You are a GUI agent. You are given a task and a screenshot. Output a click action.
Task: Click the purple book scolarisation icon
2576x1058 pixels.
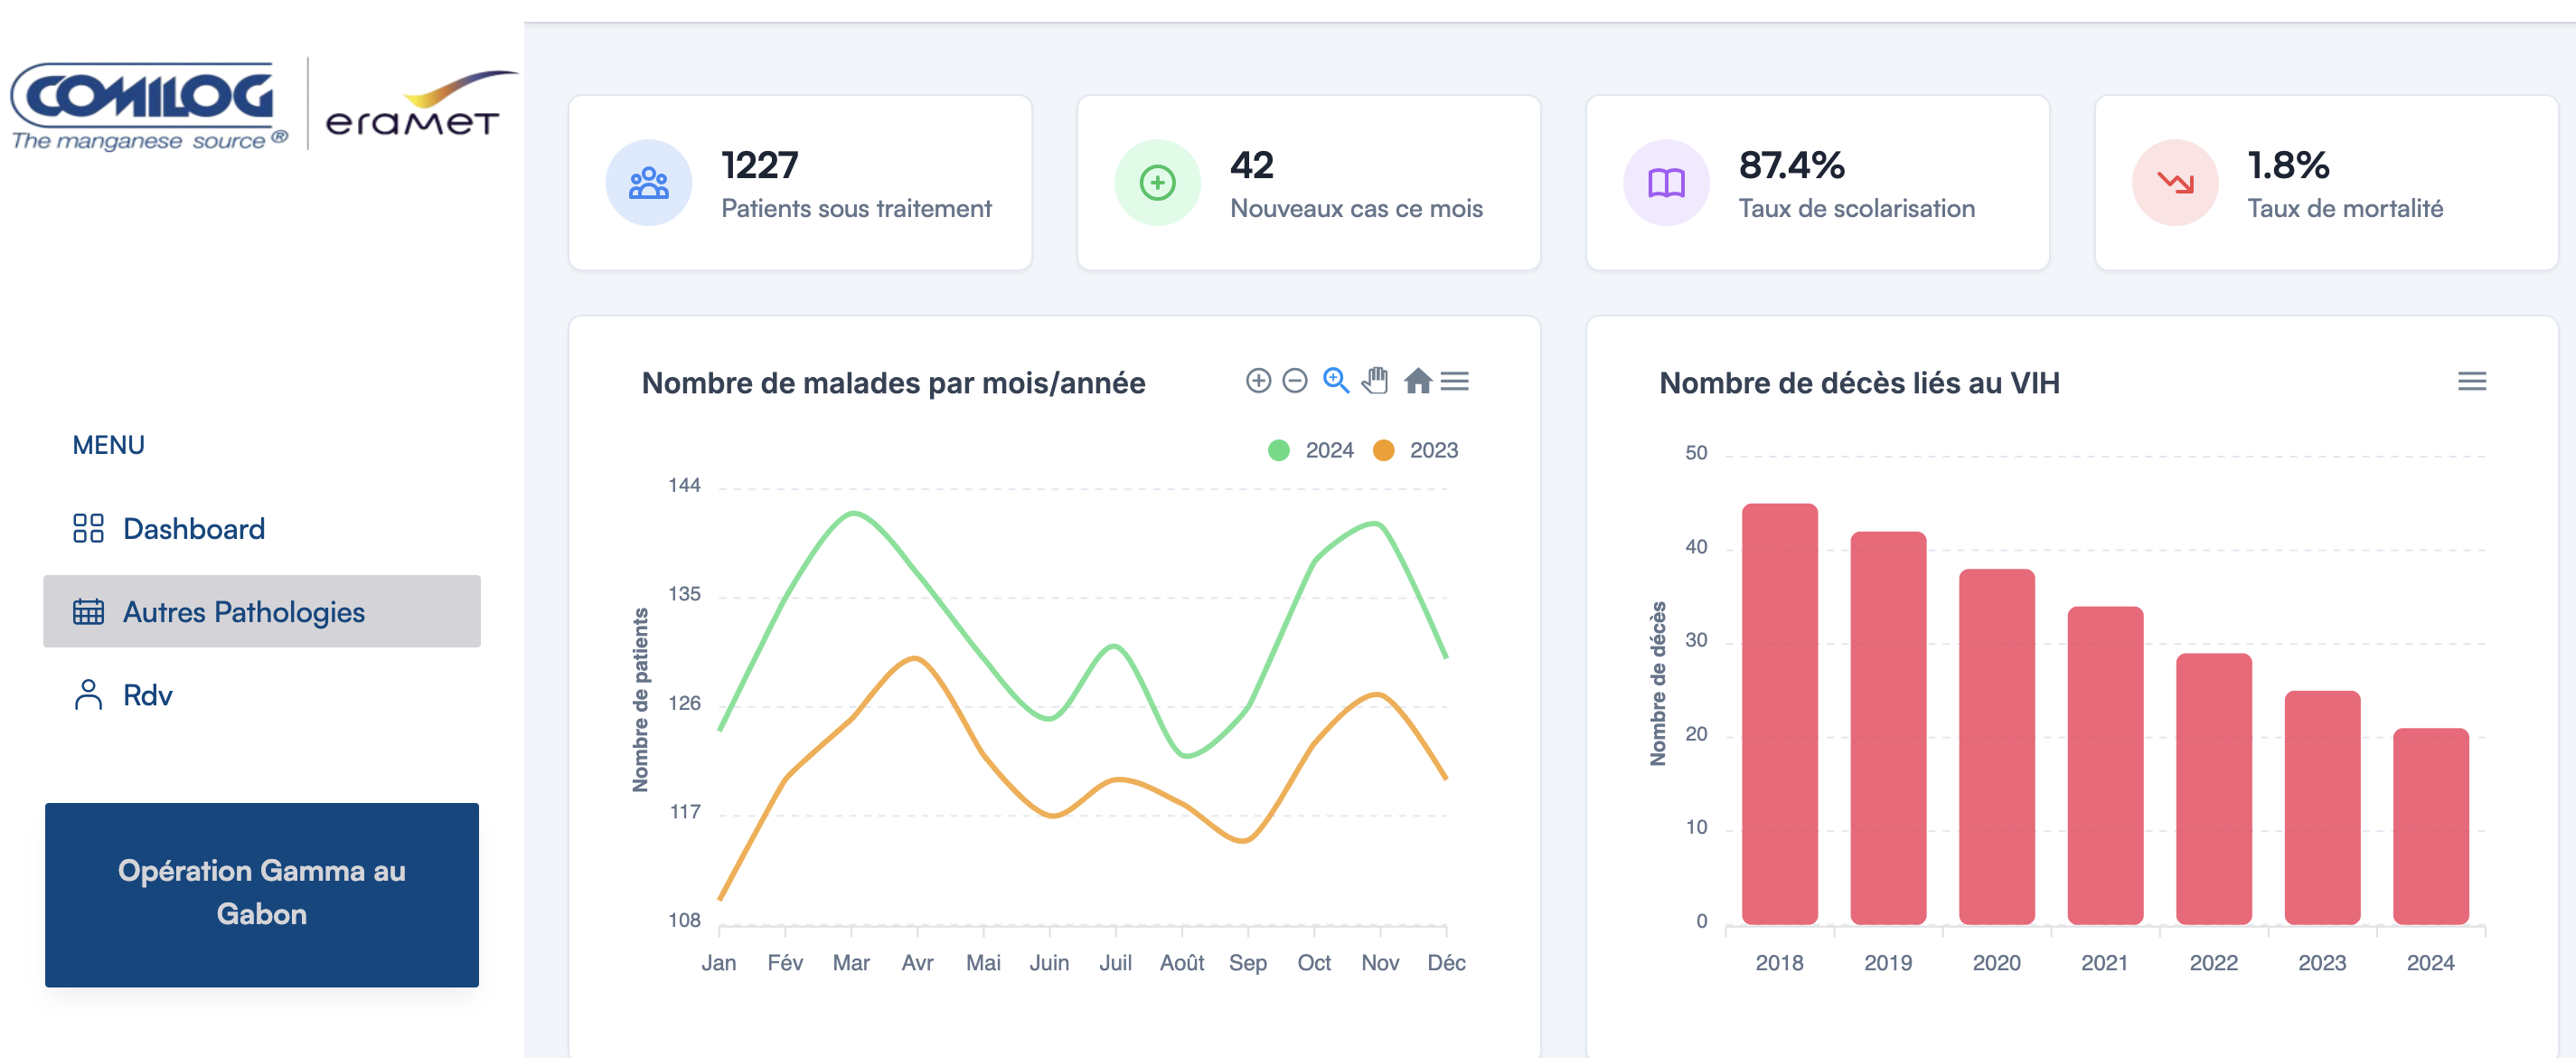(x=1667, y=183)
